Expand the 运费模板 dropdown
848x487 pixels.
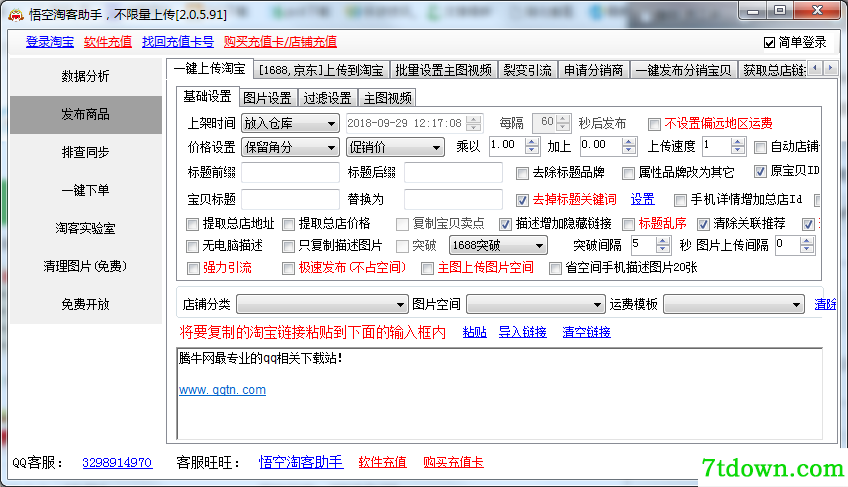point(734,305)
